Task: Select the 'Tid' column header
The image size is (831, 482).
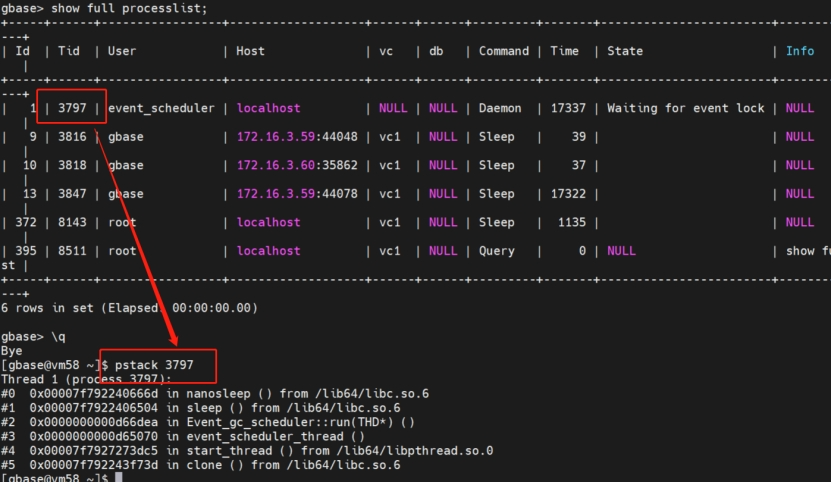Action: [68, 51]
